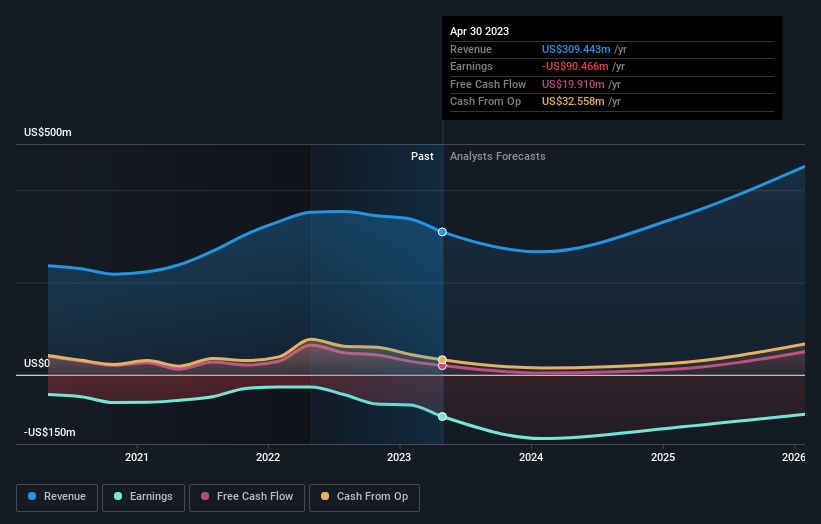Click the 2024 x-axis label
The height and width of the screenshot is (524, 821).
[531, 458]
